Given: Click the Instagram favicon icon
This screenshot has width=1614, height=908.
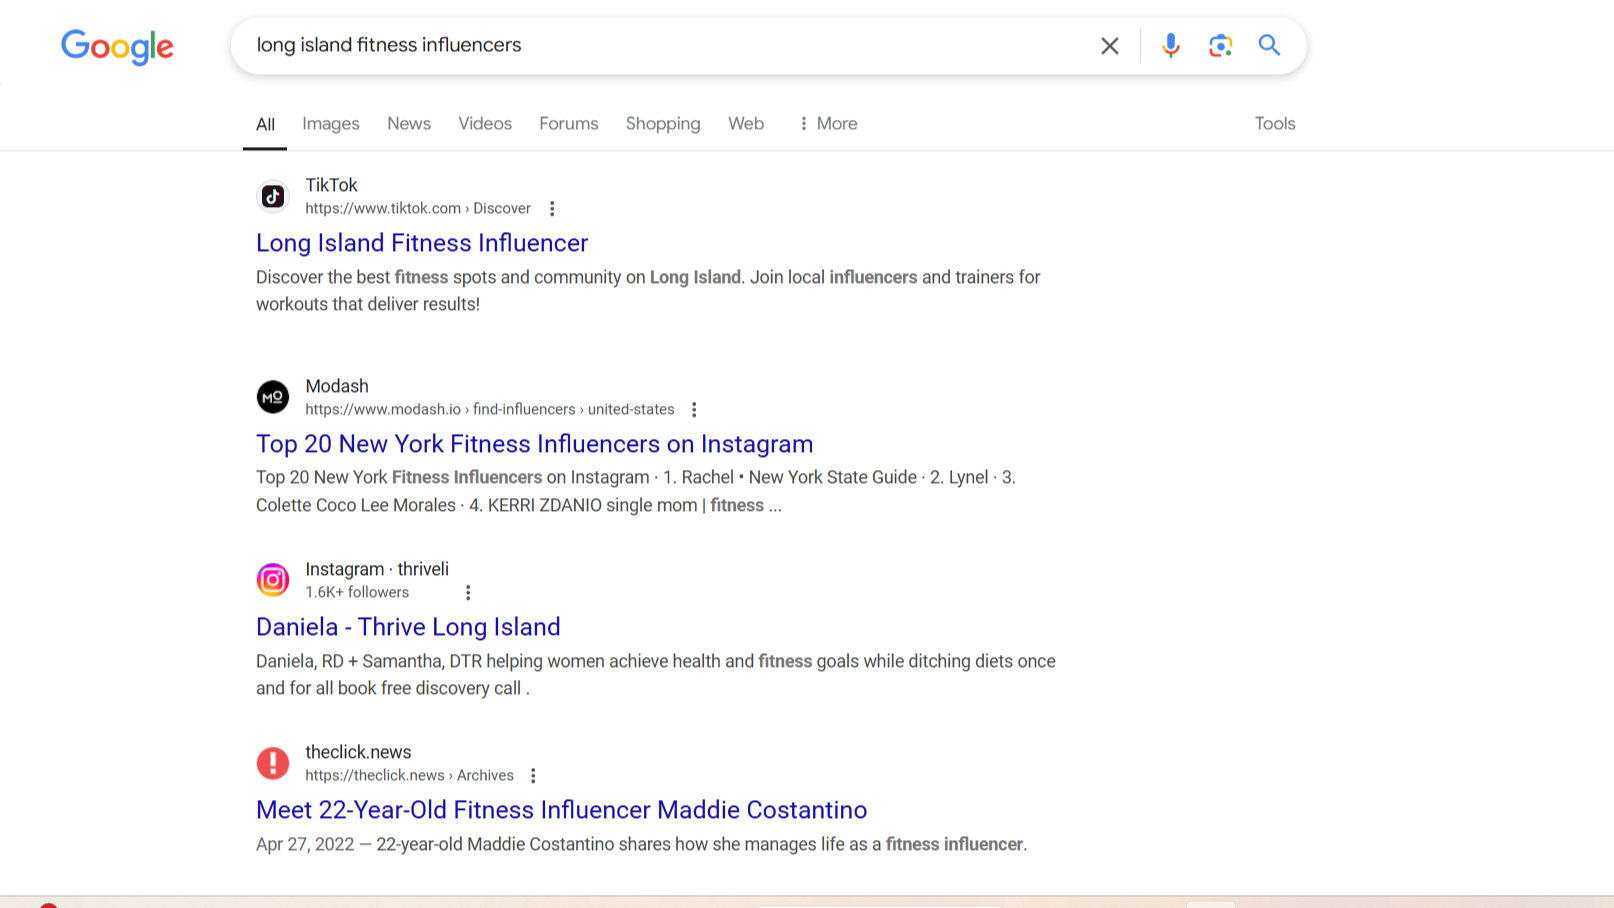Looking at the screenshot, I should point(273,580).
